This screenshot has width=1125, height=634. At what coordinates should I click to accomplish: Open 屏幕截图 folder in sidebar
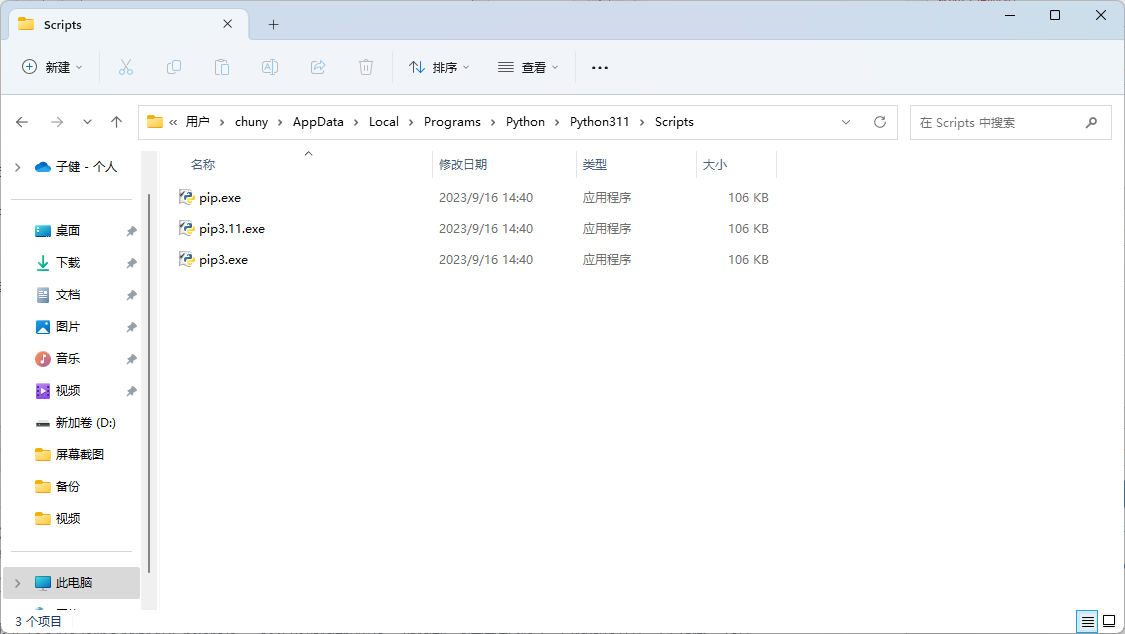80,455
